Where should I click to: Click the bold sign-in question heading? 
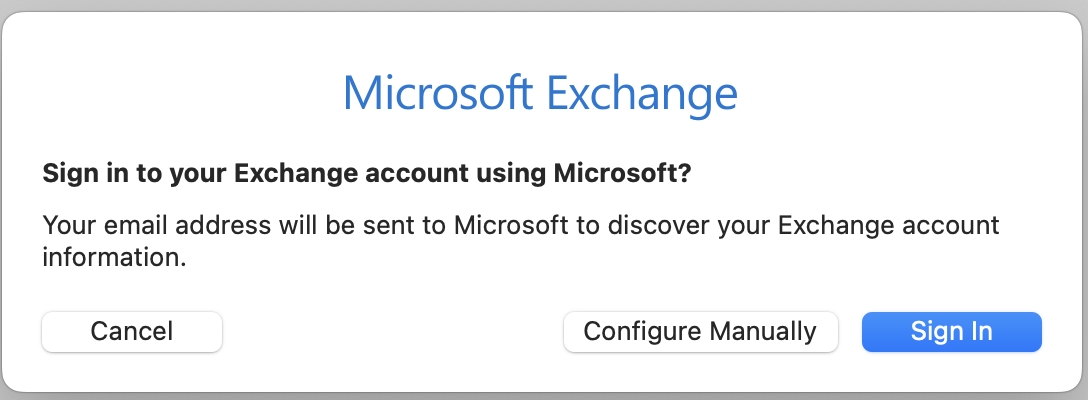(x=367, y=173)
